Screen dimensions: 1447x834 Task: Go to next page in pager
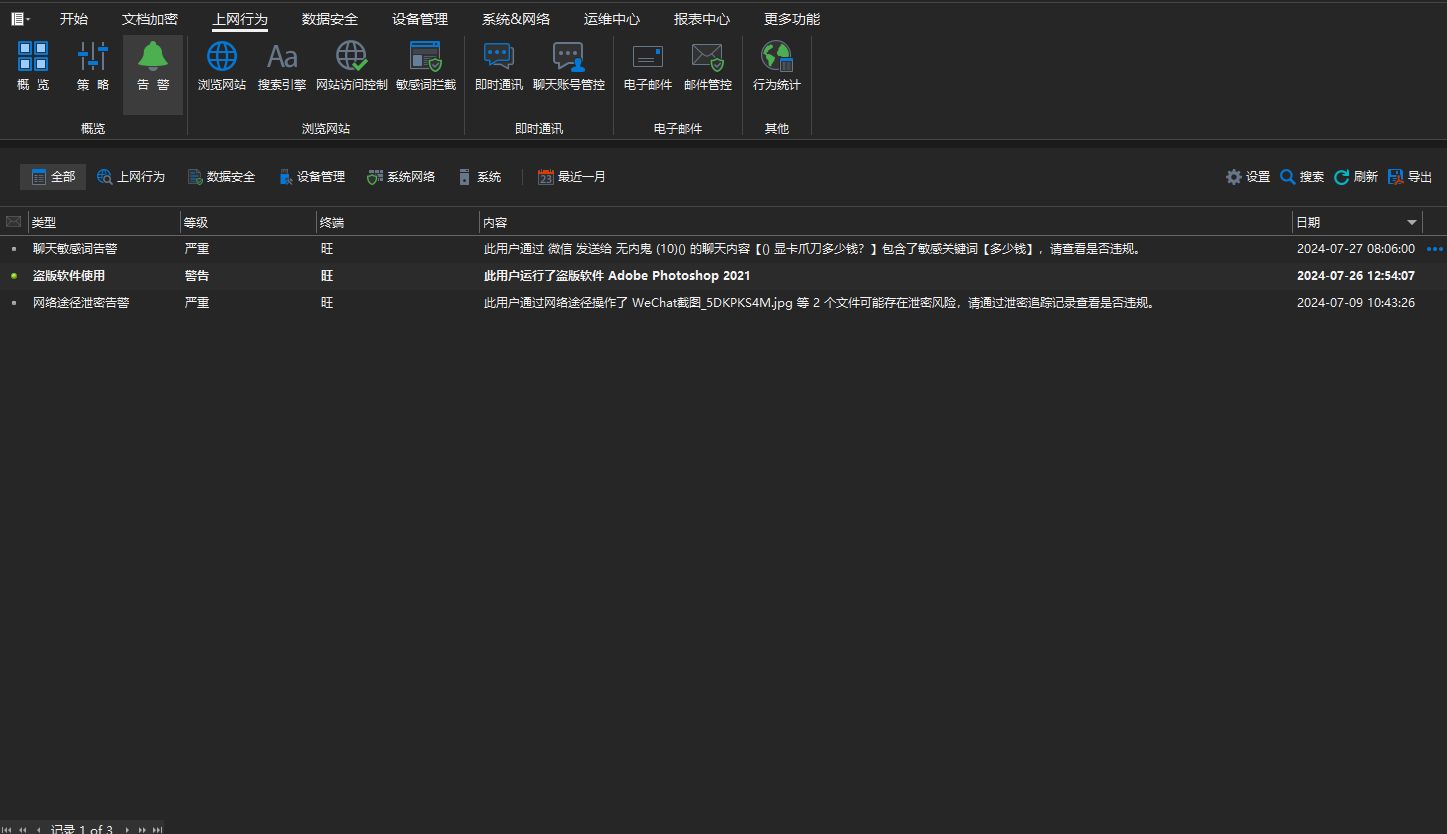(142, 829)
